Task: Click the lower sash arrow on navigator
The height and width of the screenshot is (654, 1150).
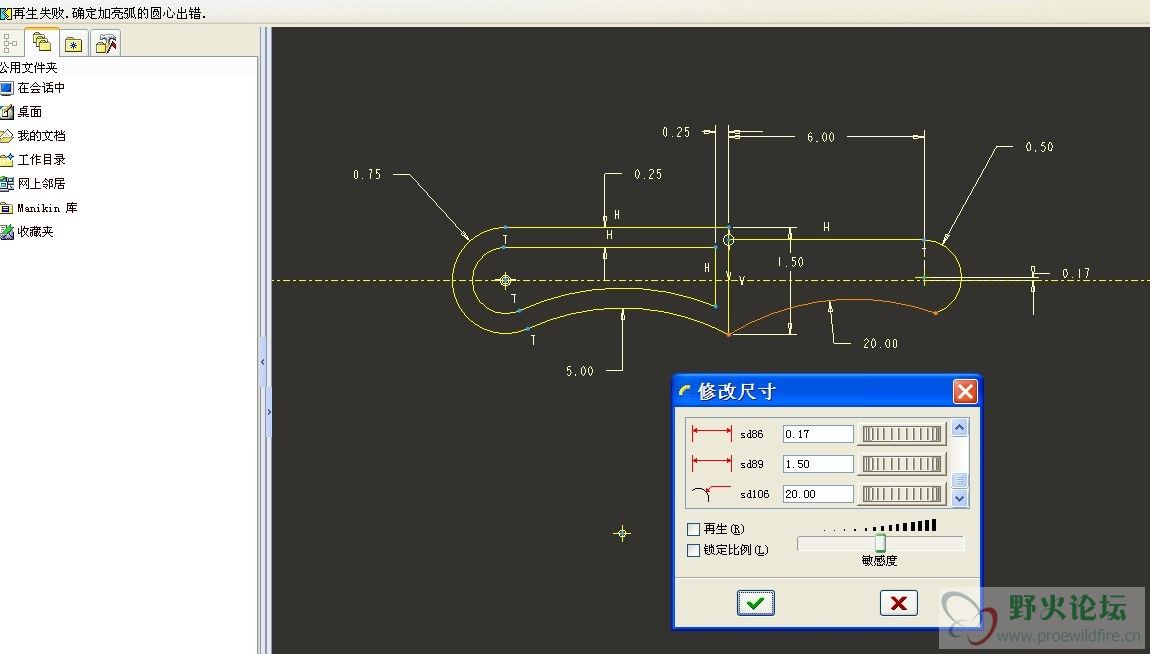Action: pos(268,412)
